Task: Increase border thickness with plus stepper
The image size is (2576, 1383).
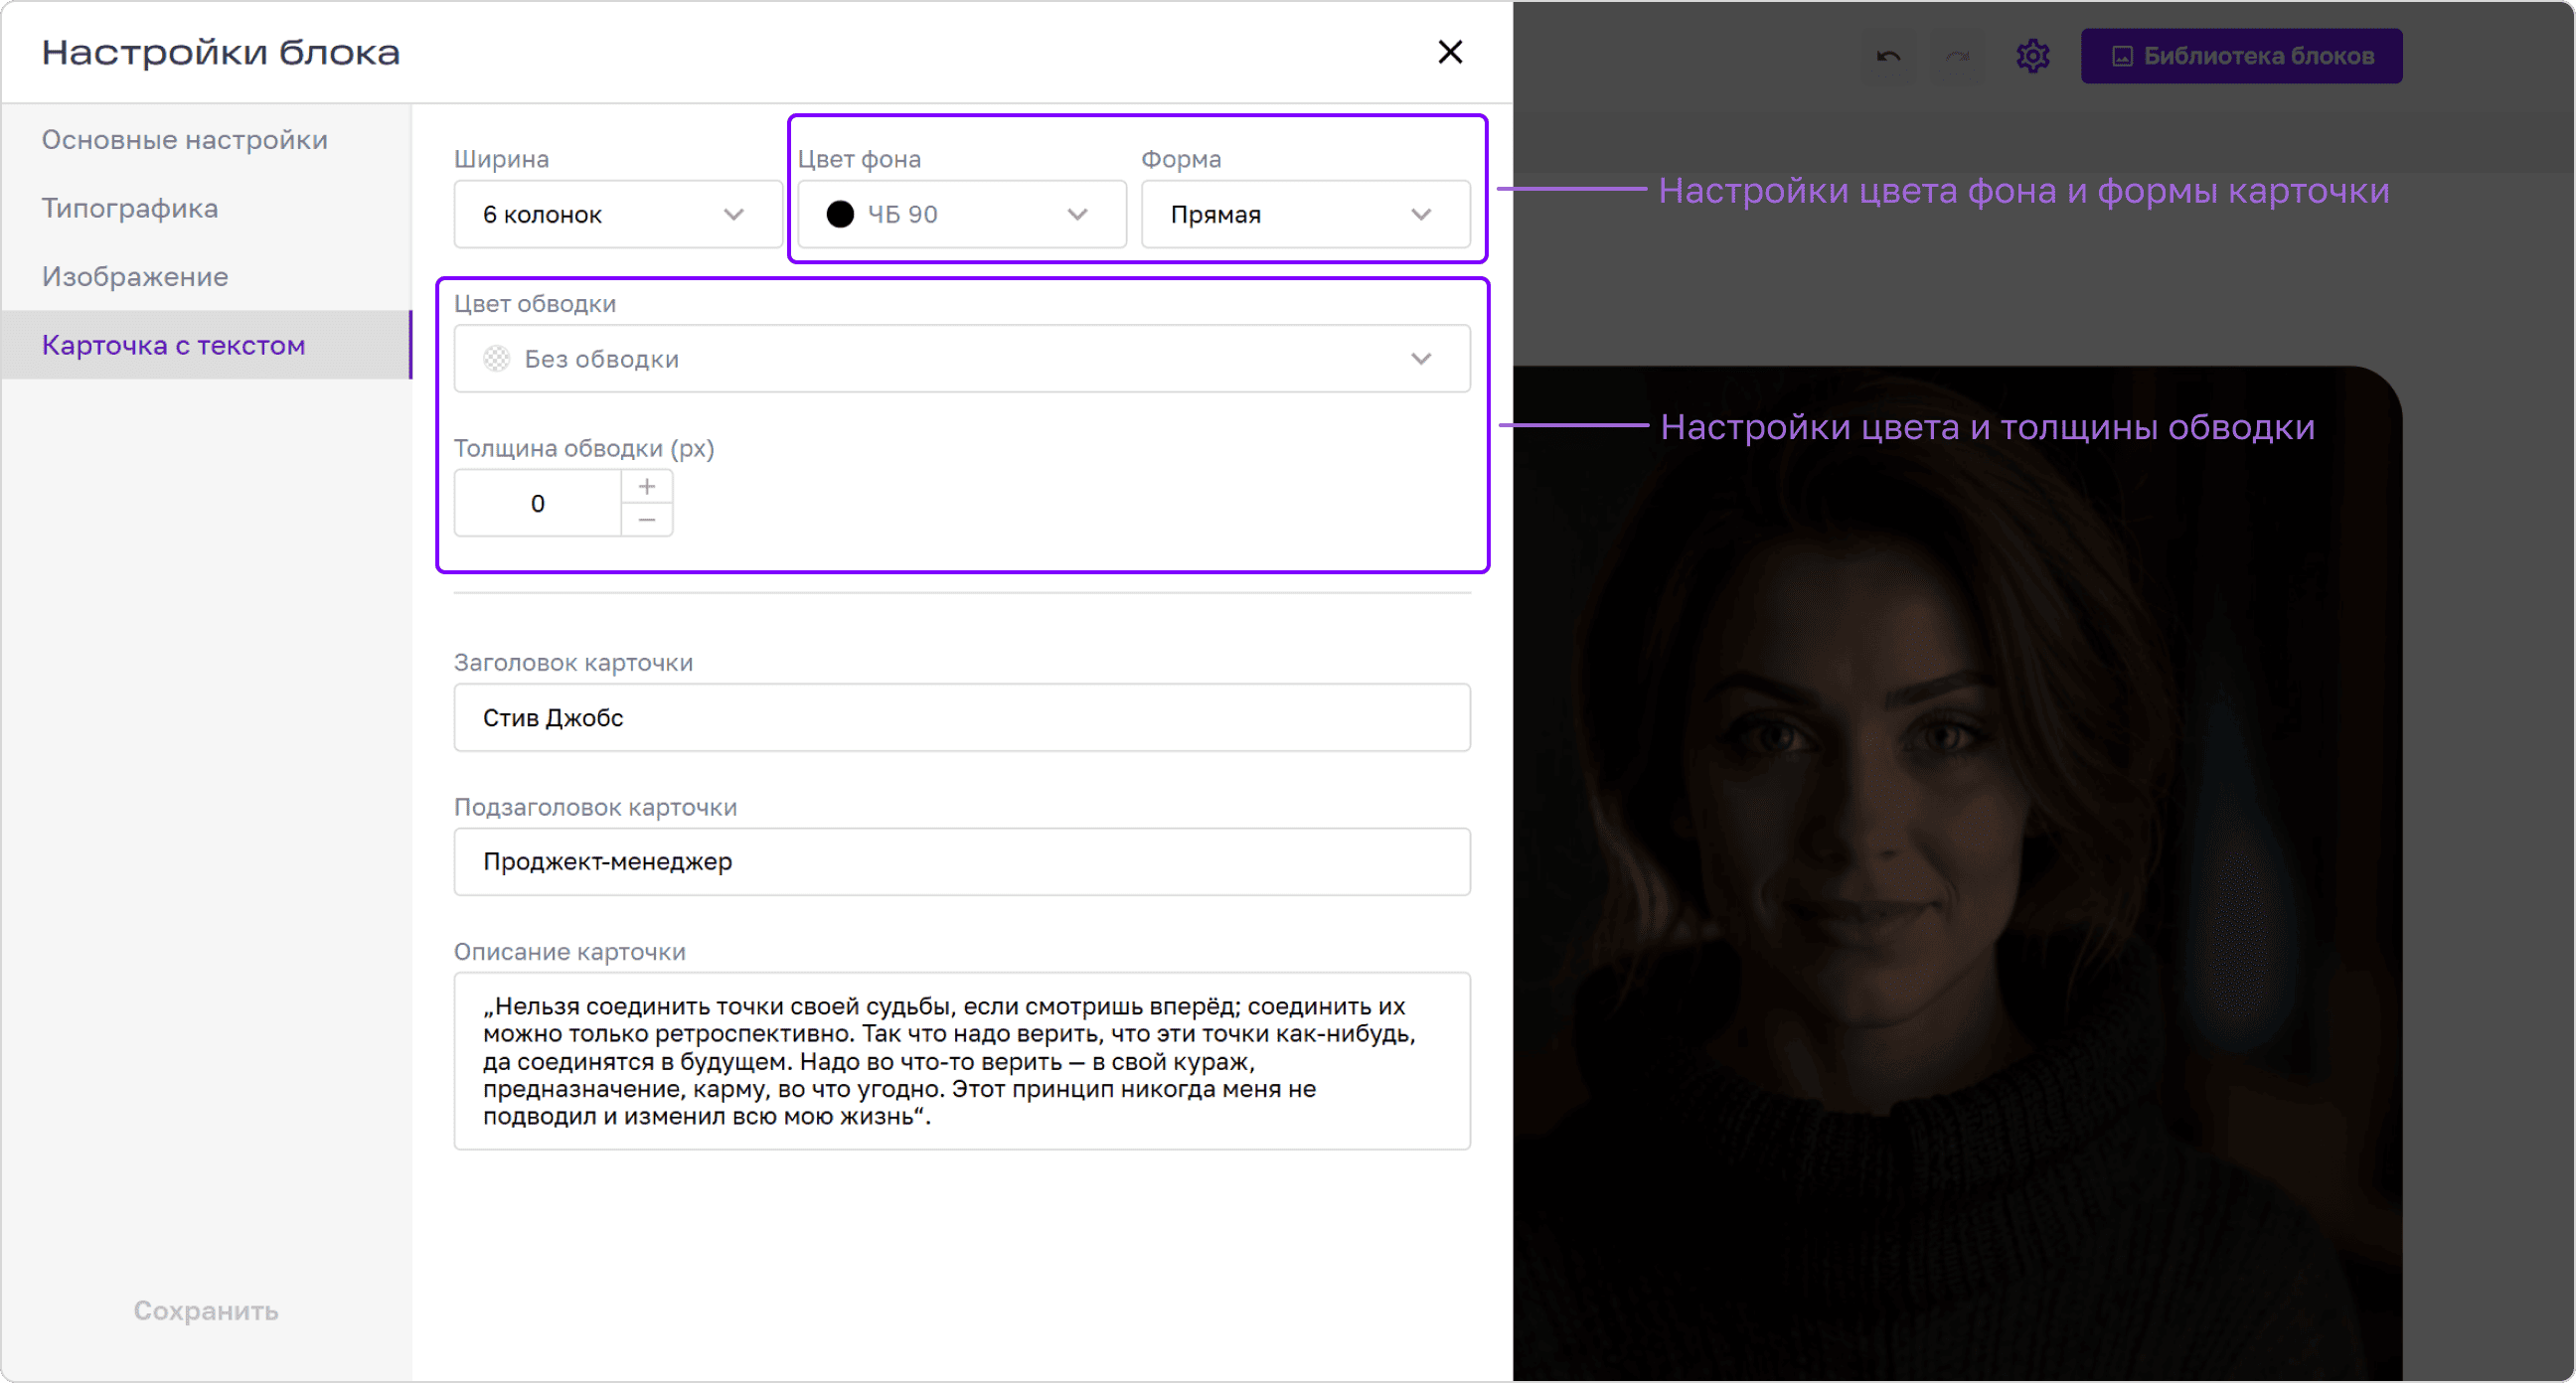Action: coord(647,487)
